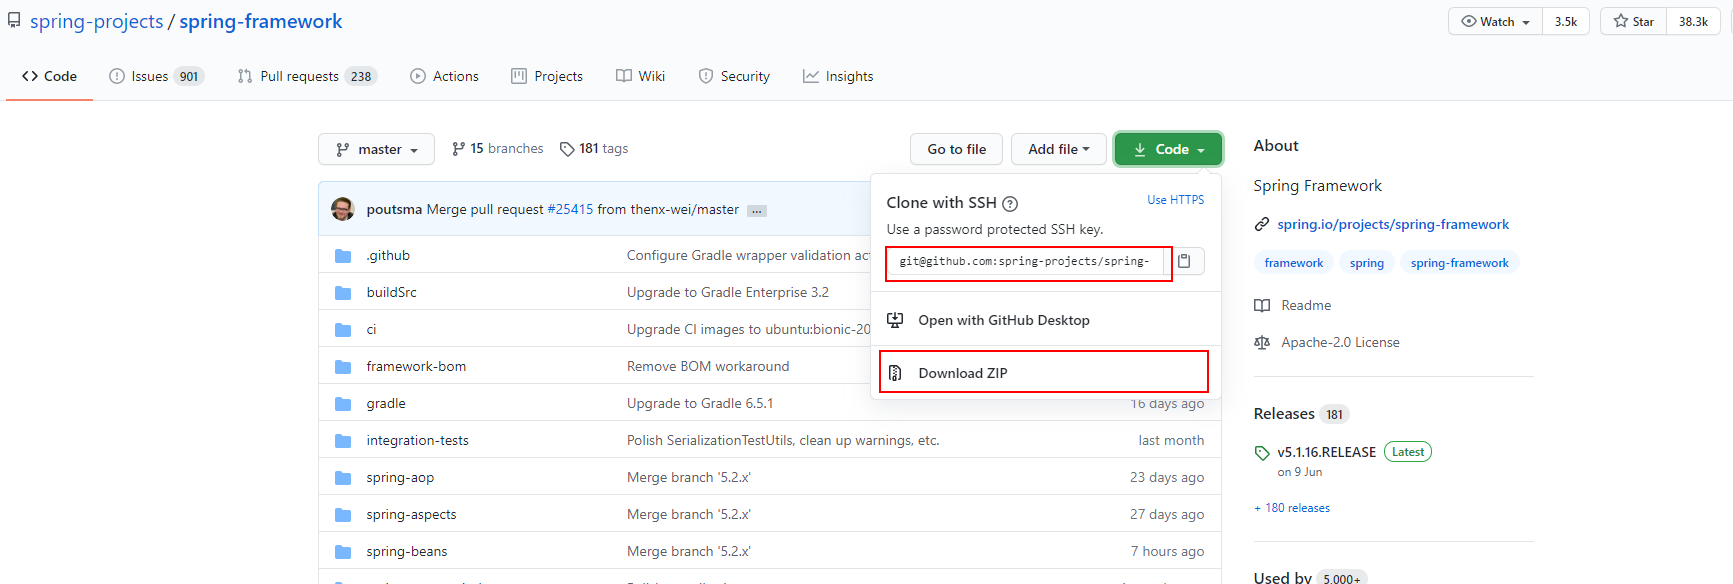
Task: Open the master branch dropdown
Action: pyautogui.click(x=376, y=149)
